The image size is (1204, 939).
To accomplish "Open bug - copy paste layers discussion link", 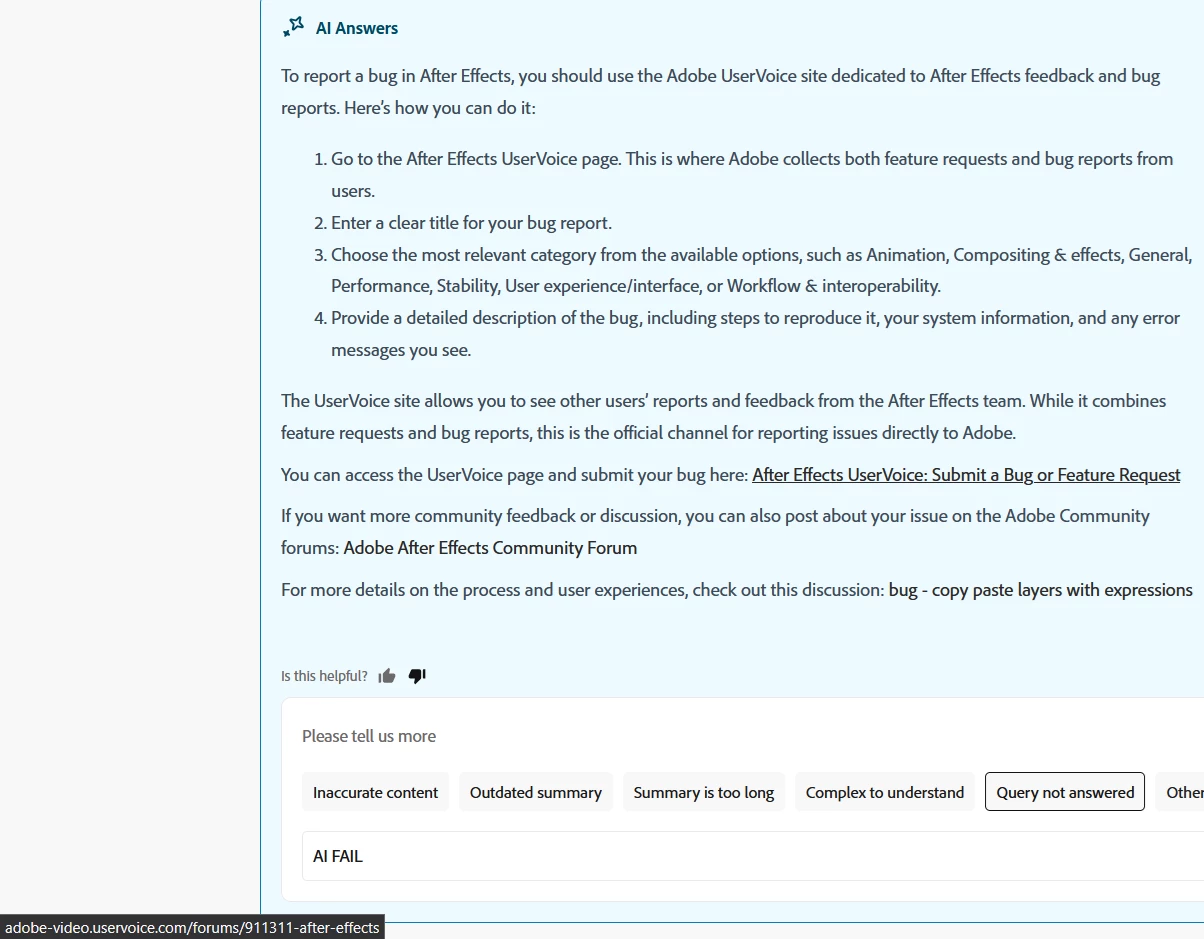I will tap(1040, 590).
